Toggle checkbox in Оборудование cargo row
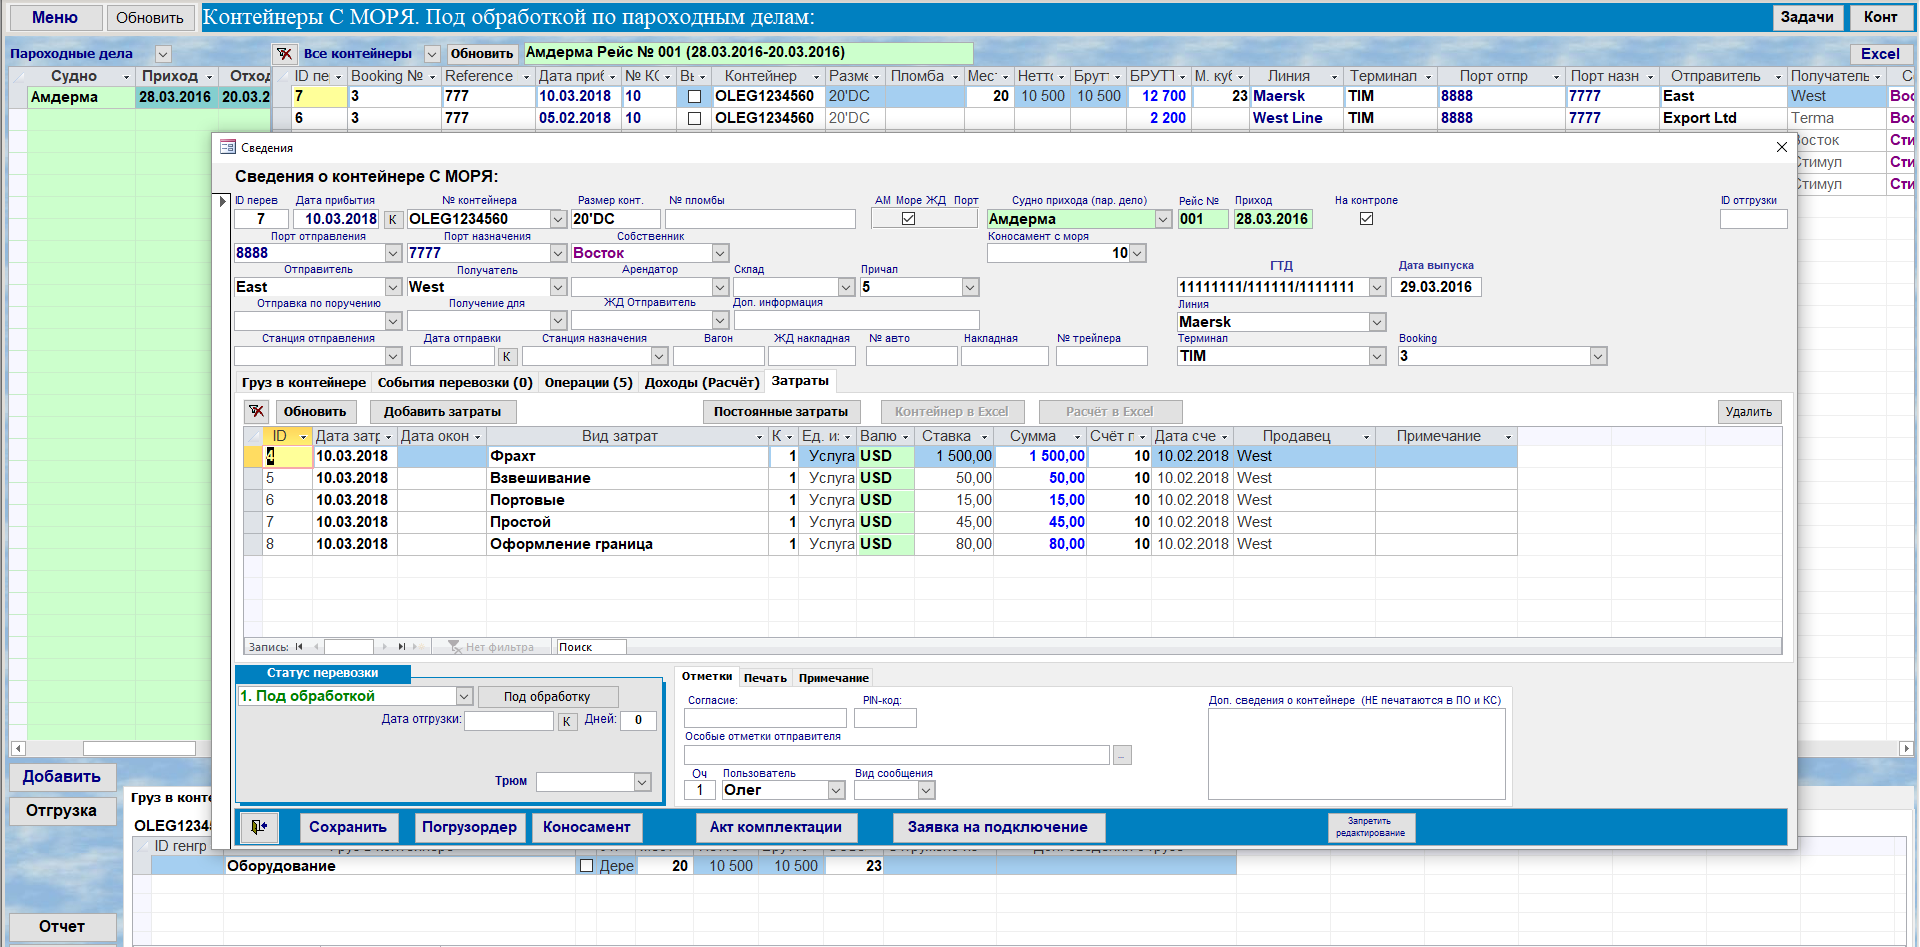 587,866
